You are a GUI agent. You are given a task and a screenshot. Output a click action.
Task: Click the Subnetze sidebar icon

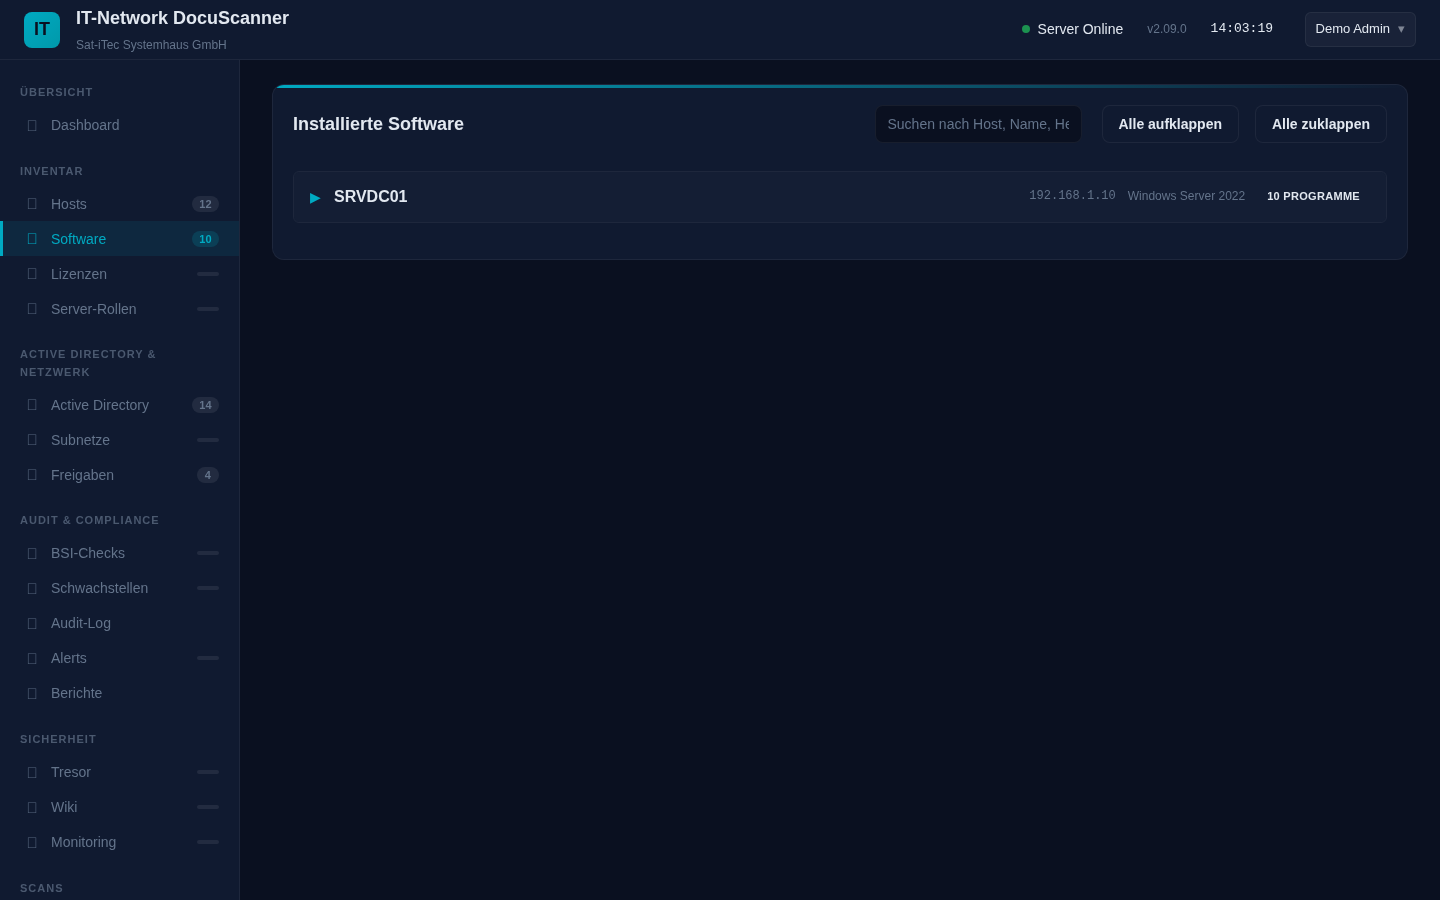tap(32, 440)
